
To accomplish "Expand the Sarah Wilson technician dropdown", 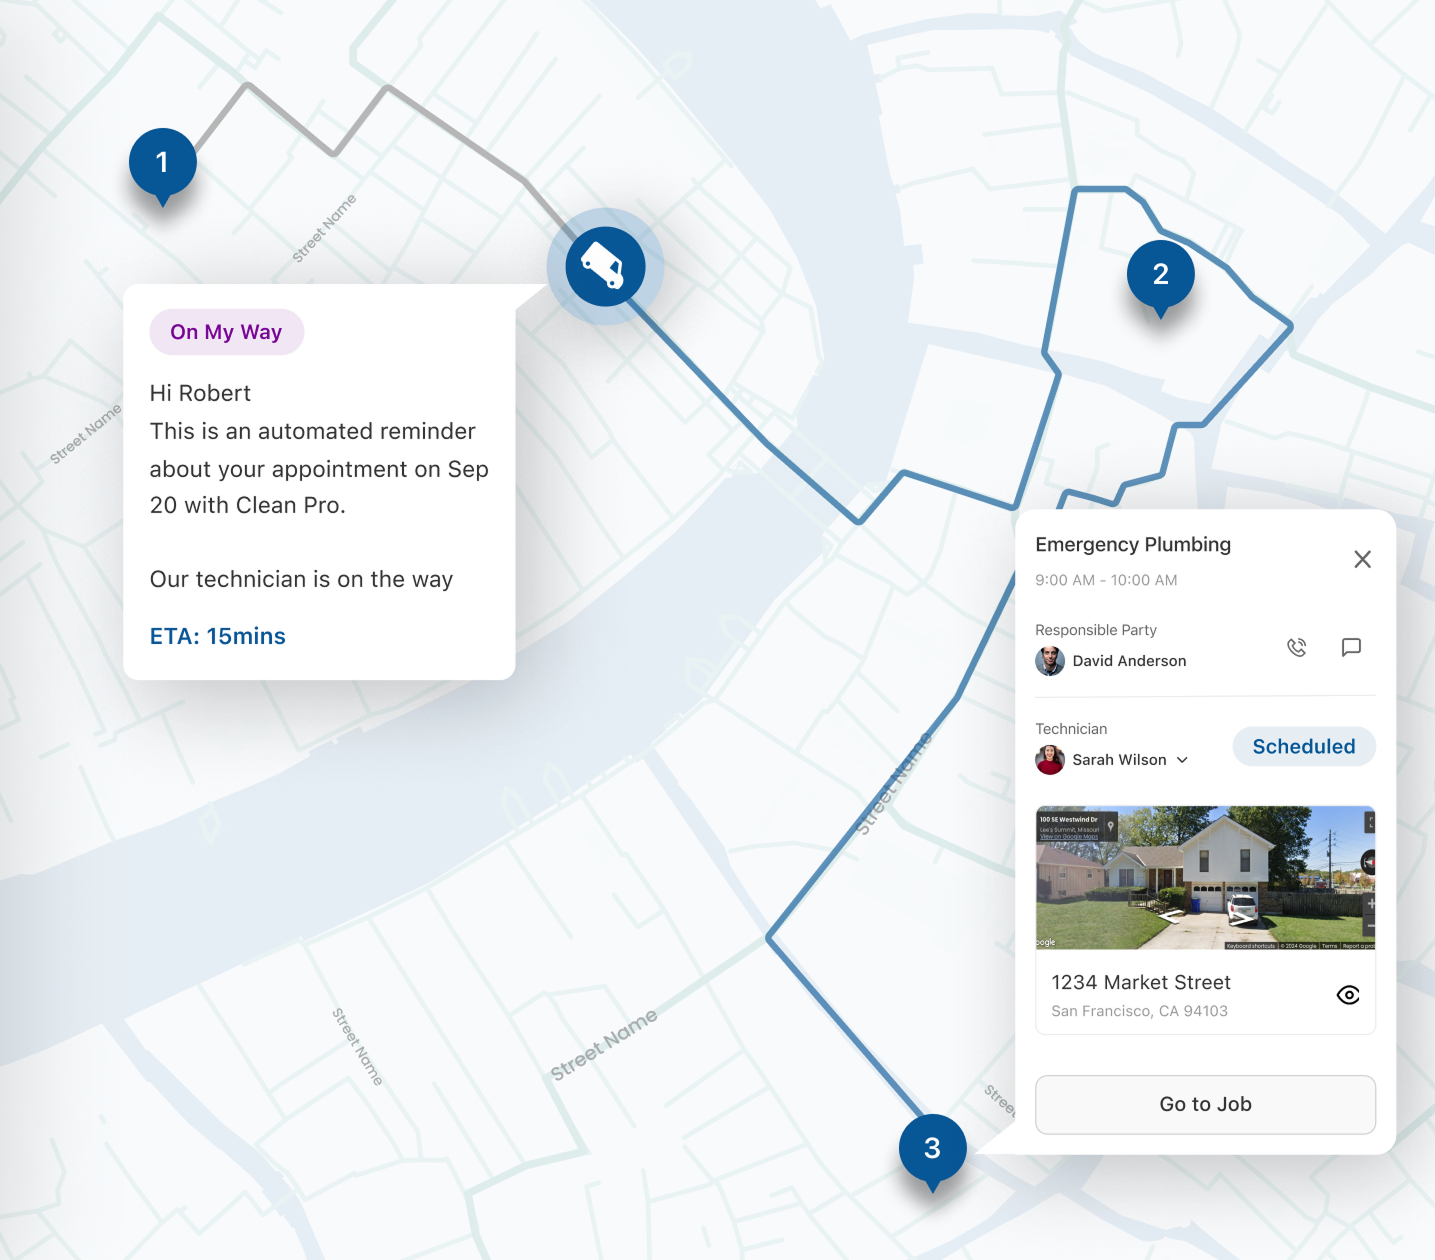I will click(x=1184, y=760).
